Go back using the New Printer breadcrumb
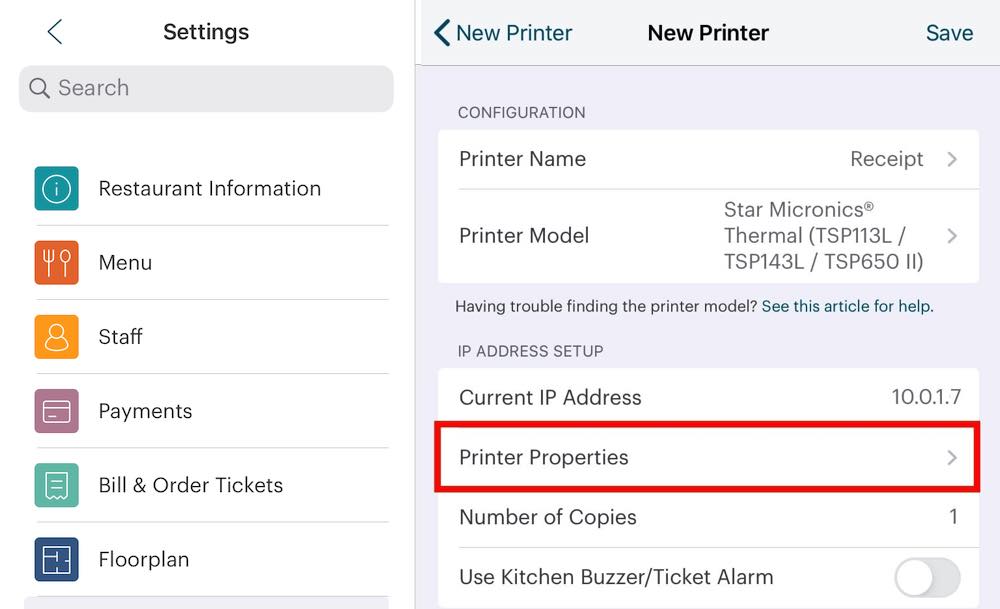1000x609 pixels. [502, 32]
